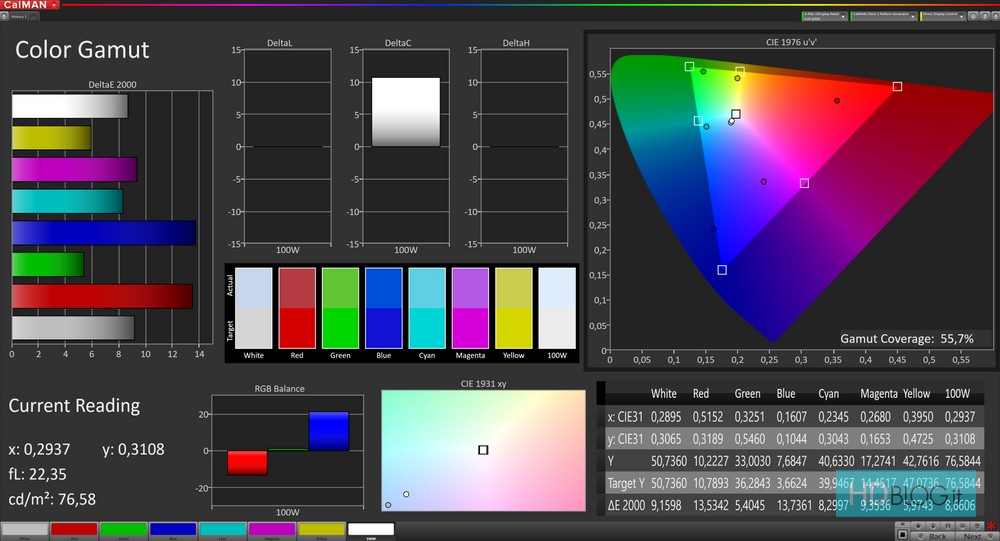Click the 'Color Gamut' page title

click(x=82, y=50)
